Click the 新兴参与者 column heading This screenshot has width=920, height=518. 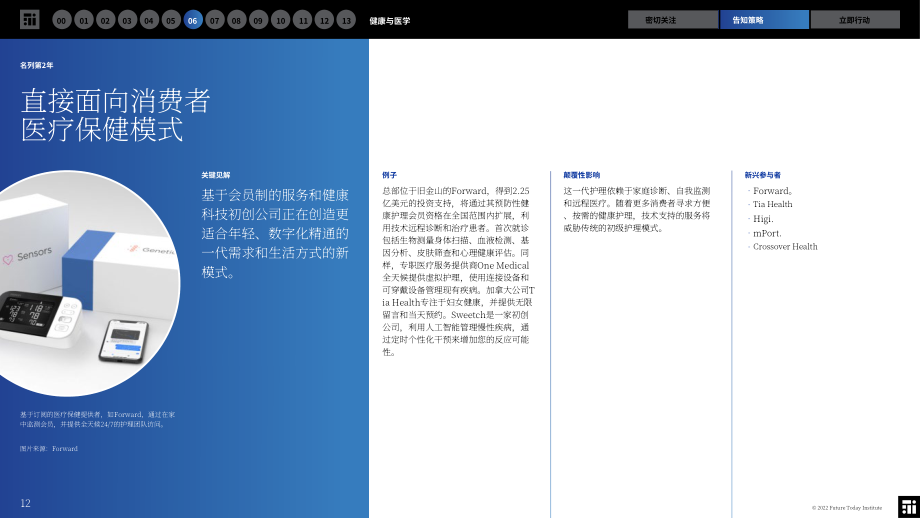pos(762,175)
